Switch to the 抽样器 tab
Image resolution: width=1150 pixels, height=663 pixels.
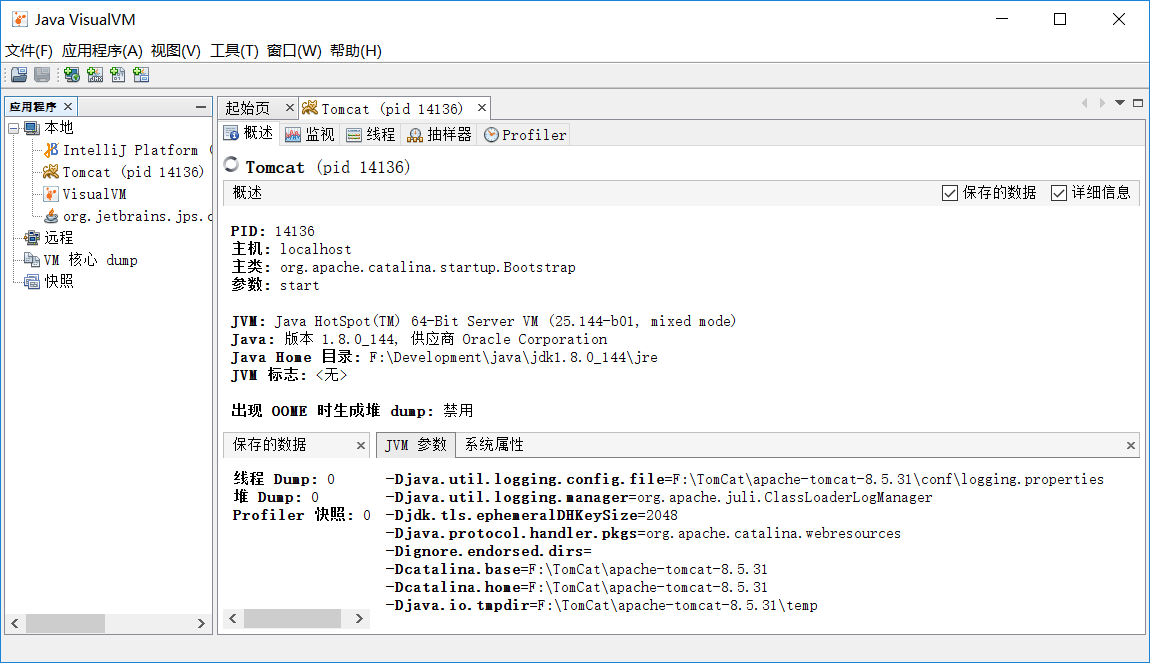[x=440, y=134]
